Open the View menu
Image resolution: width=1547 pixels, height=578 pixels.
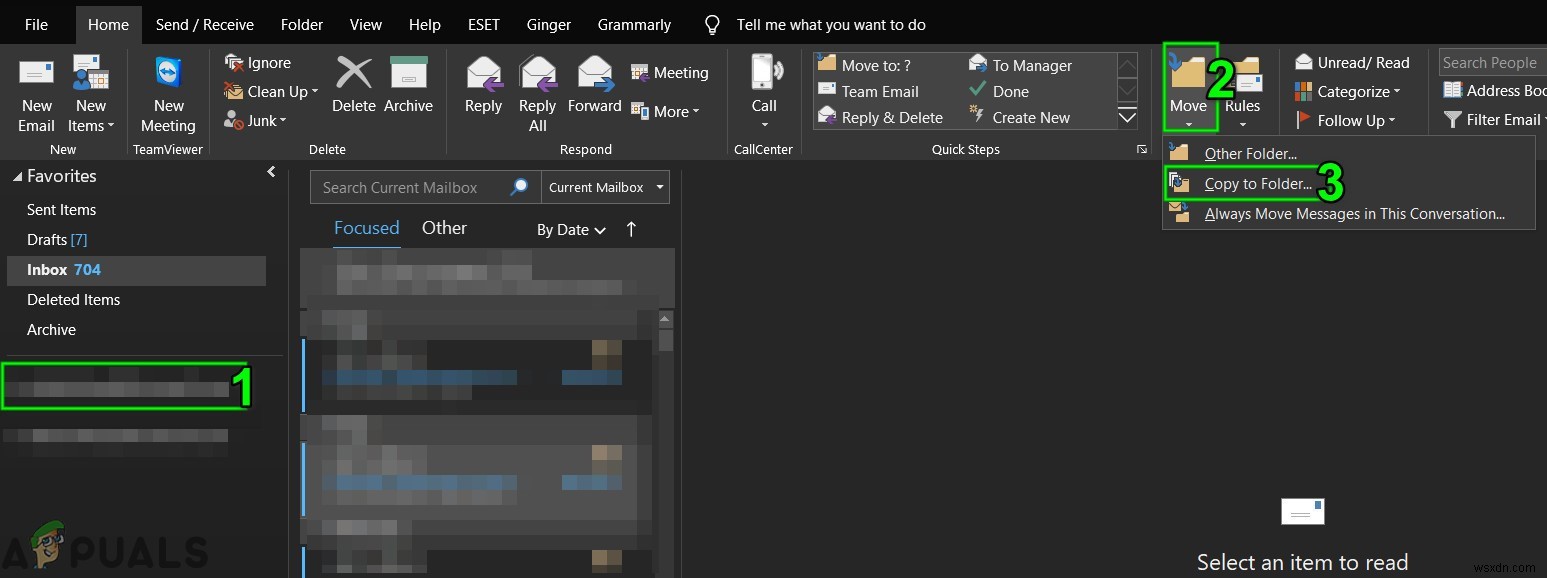coord(365,24)
